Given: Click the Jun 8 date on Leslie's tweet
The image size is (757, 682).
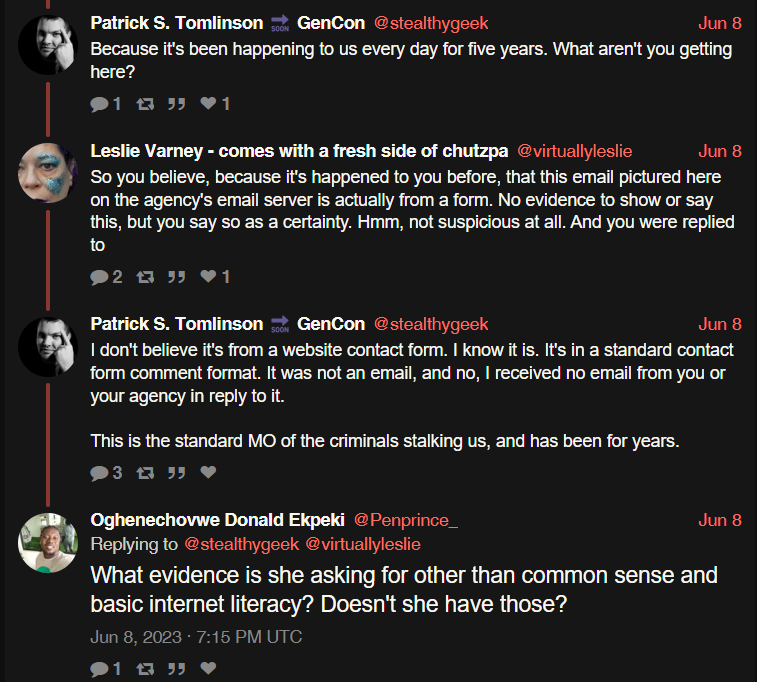Looking at the screenshot, I should pyautogui.click(x=719, y=151).
